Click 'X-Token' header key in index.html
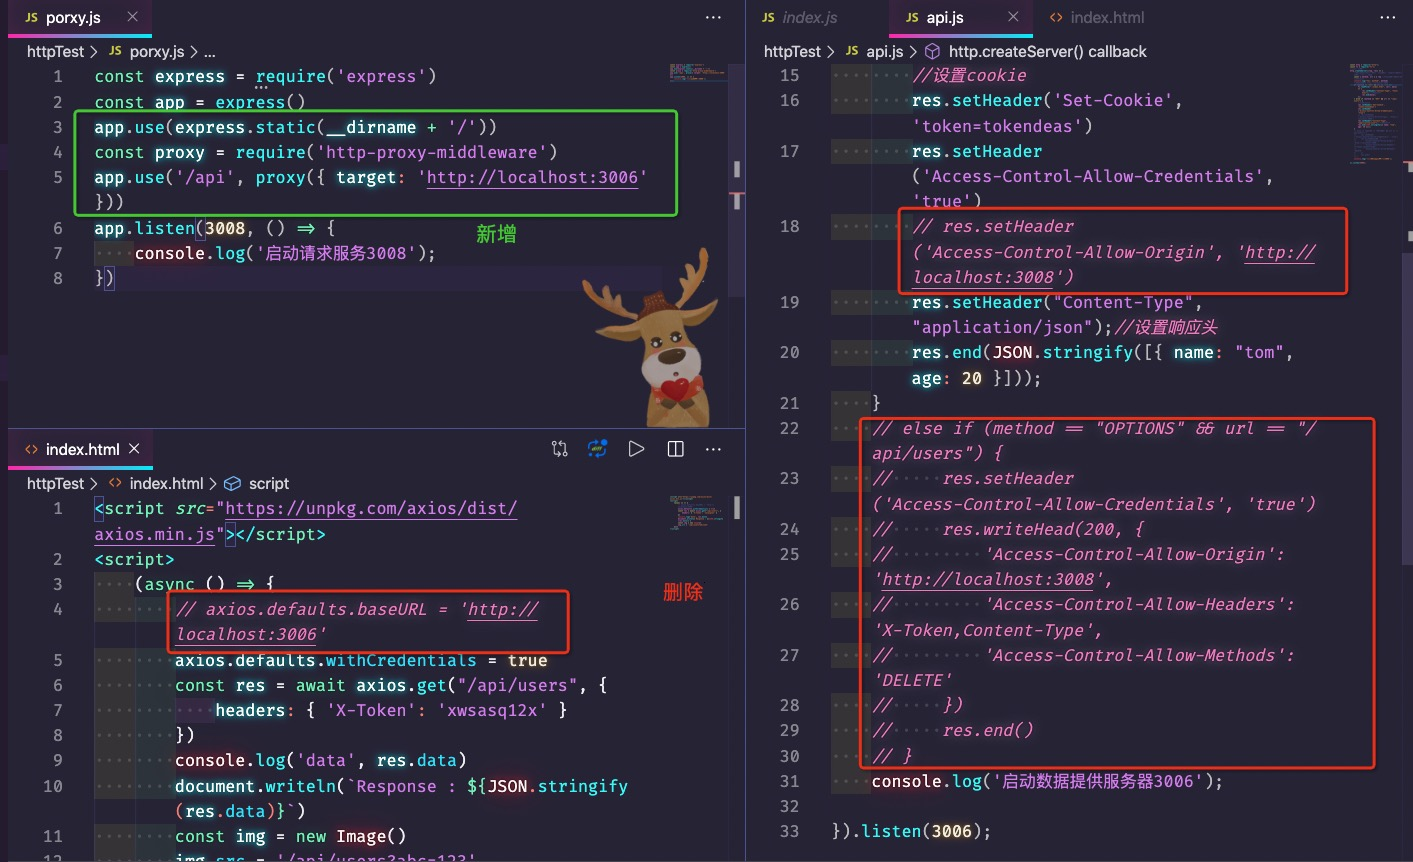This screenshot has height=862, width=1413. 371,711
